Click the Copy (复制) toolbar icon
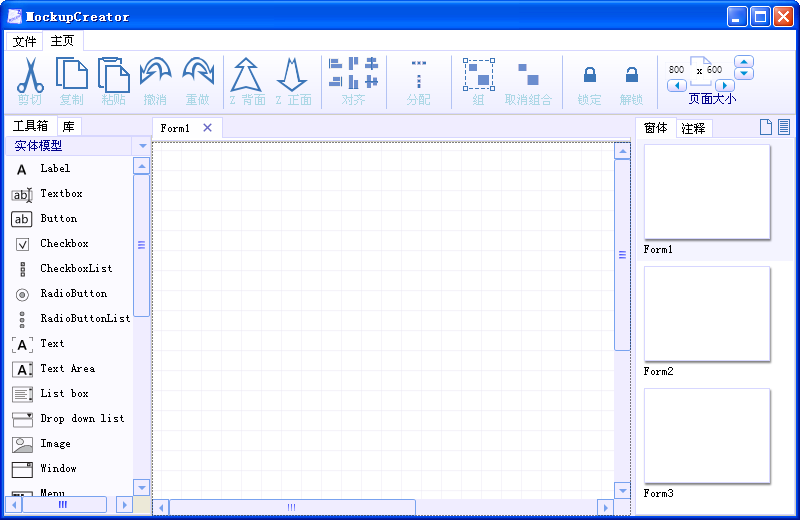 [72, 75]
